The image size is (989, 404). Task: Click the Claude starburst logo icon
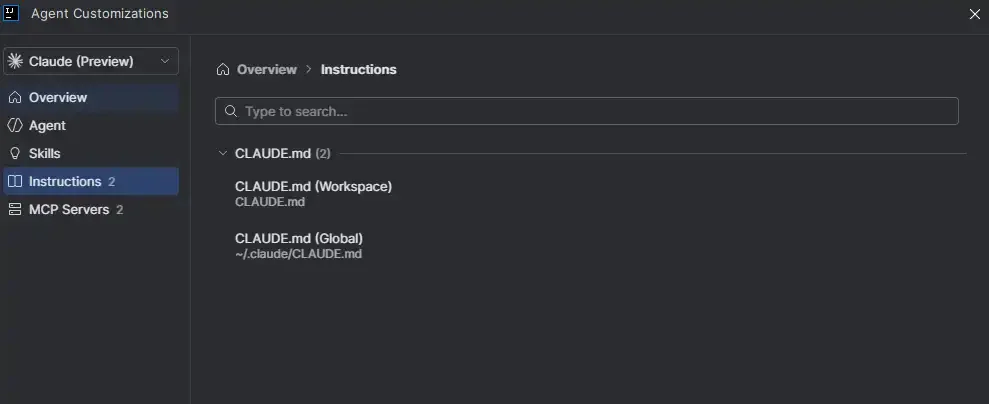coord(16,61)
